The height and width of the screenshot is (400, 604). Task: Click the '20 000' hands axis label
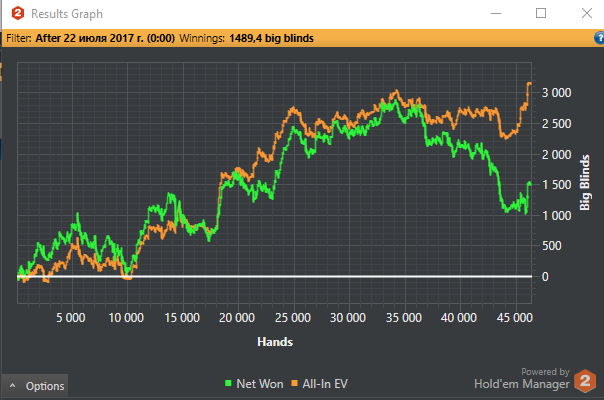237,318
